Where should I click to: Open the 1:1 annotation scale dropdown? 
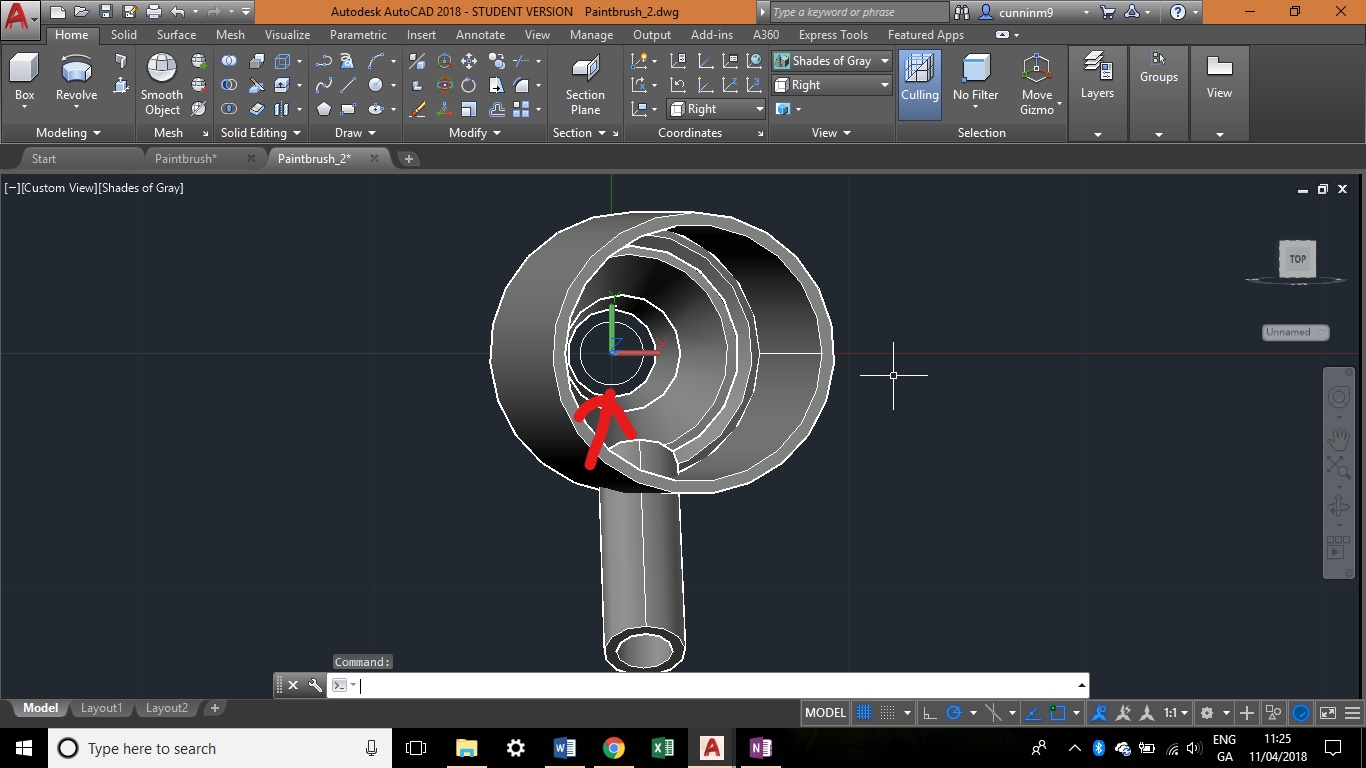[1175, 713]
